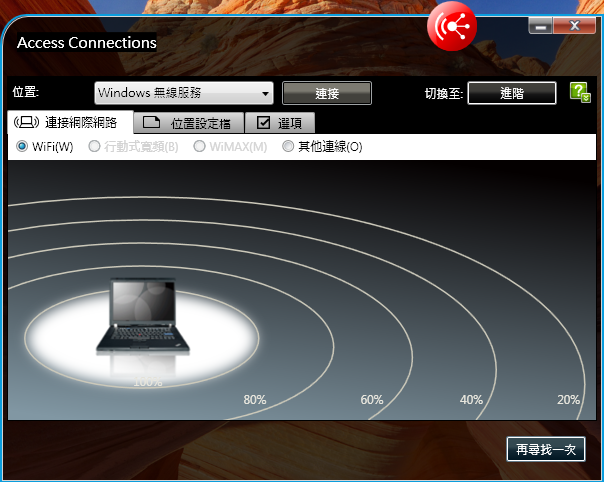Select the 其他連線(O) radio button
This screenshot has width=604, height=482.
point(288,146)
